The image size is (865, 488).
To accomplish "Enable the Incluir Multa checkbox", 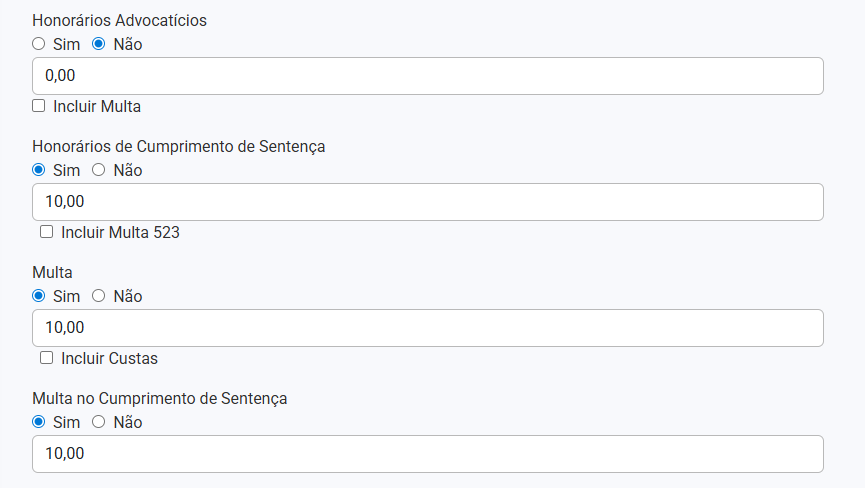I will pyautogui.click(x=39, y=106).
